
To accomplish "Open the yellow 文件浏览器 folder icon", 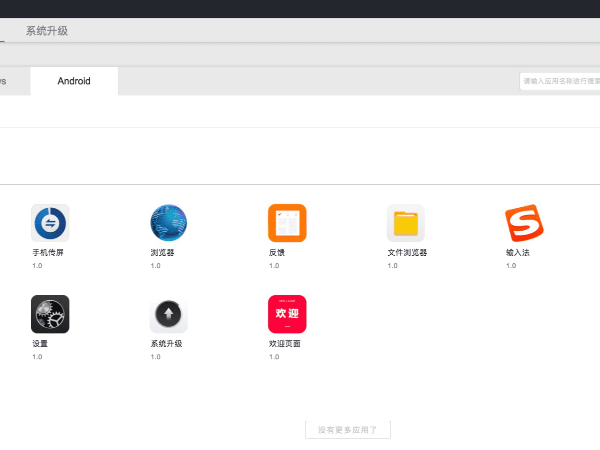I will (405, 223).
